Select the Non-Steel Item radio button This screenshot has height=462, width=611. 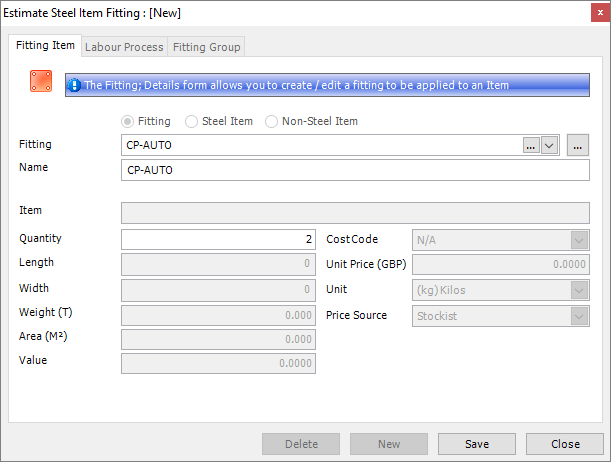pyautogui.click(x=272, y=121)
